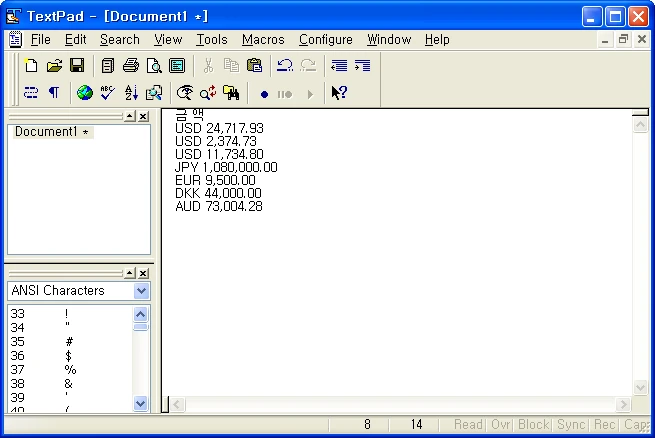This screenshot has height=438, width=655.
Task: Run spell check ABC checkmark icon
Action: [x=108, y=93]
